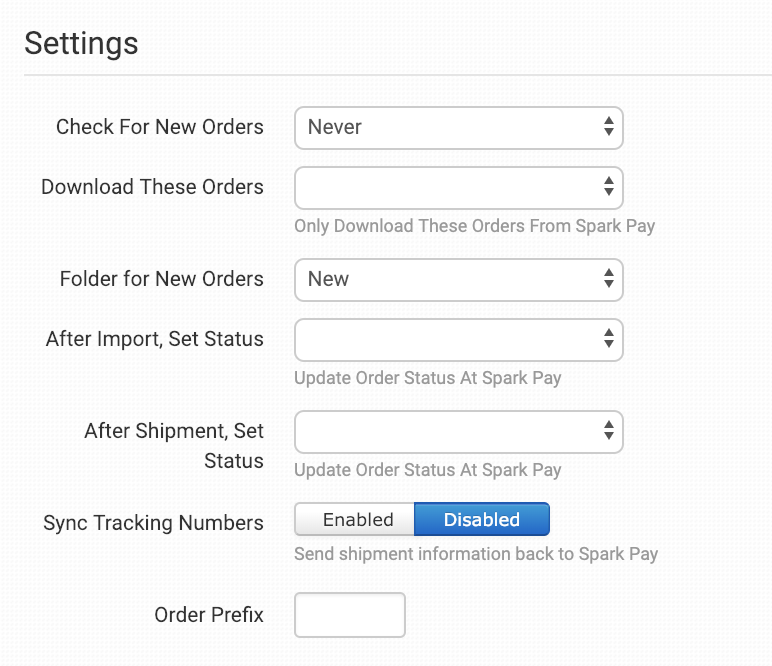Image resolution: width=772 pixels, height=666 pixels.
Task: Click the Sync Tracking Numbers label
Action: coord(153,523)
